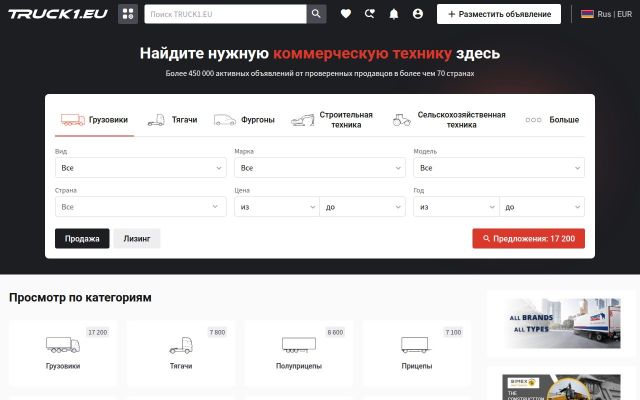The image size is (640, 400).
Task: Open the Марка dropdown
Action: 320,168
